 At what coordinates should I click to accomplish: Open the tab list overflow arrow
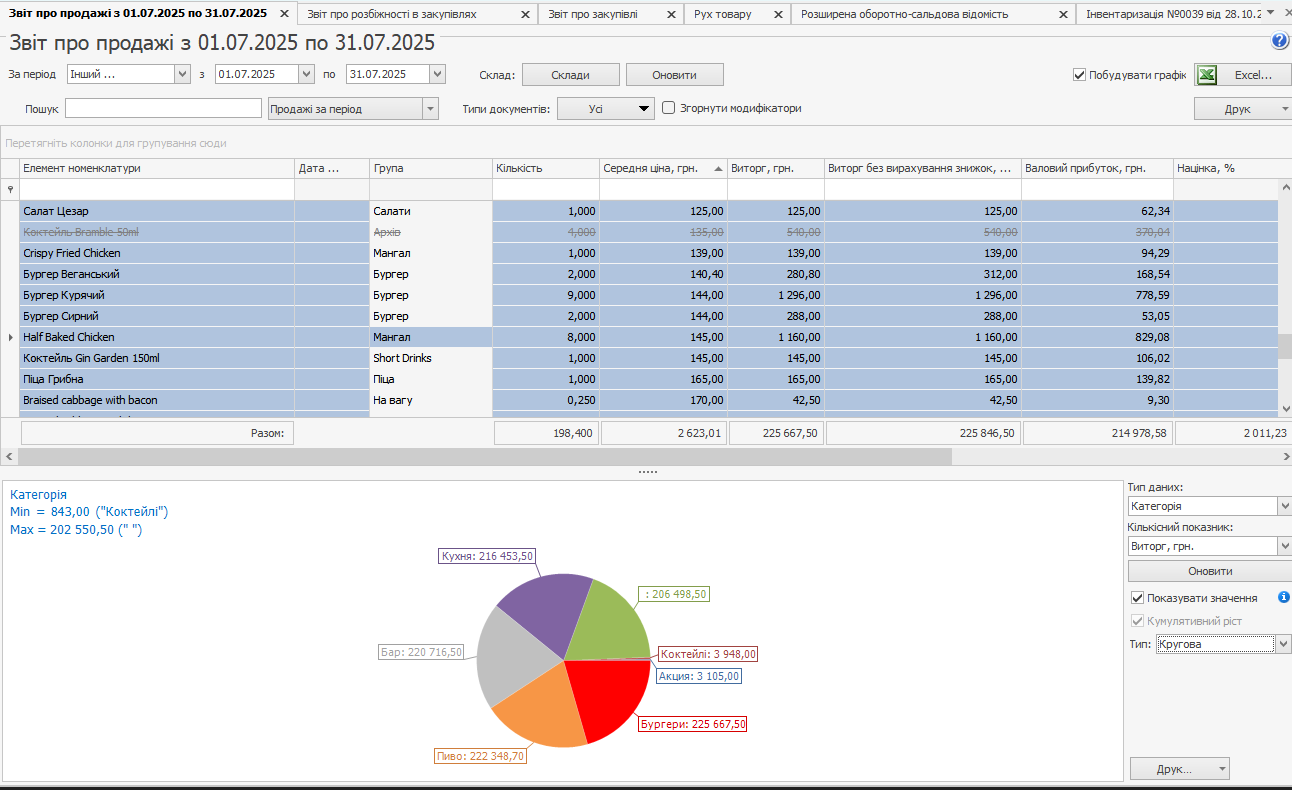(x=1270, y=13)
